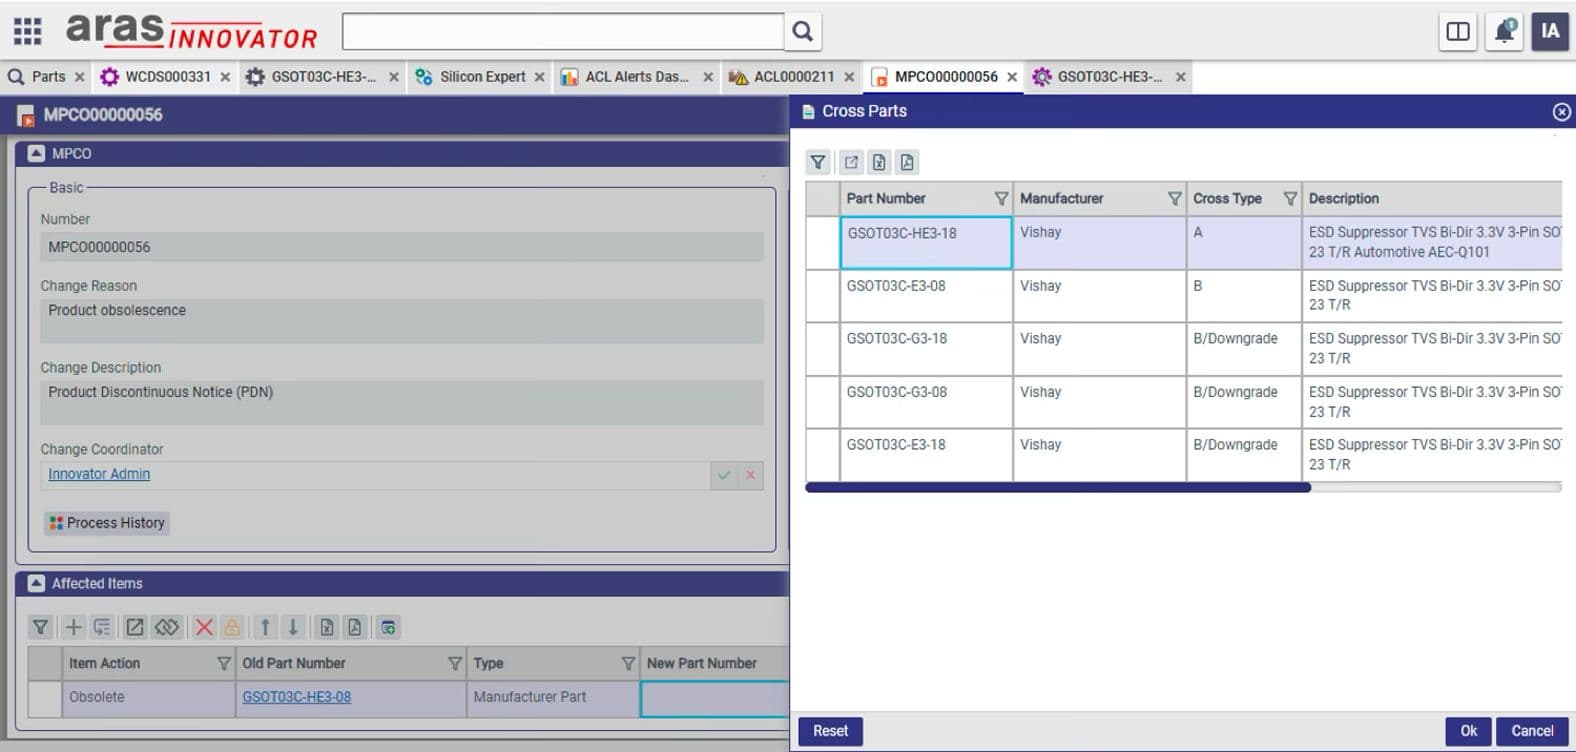The image size is (1576, 752).
Task: Open Old Part Number column filter
Action: [x=455, y=663]
